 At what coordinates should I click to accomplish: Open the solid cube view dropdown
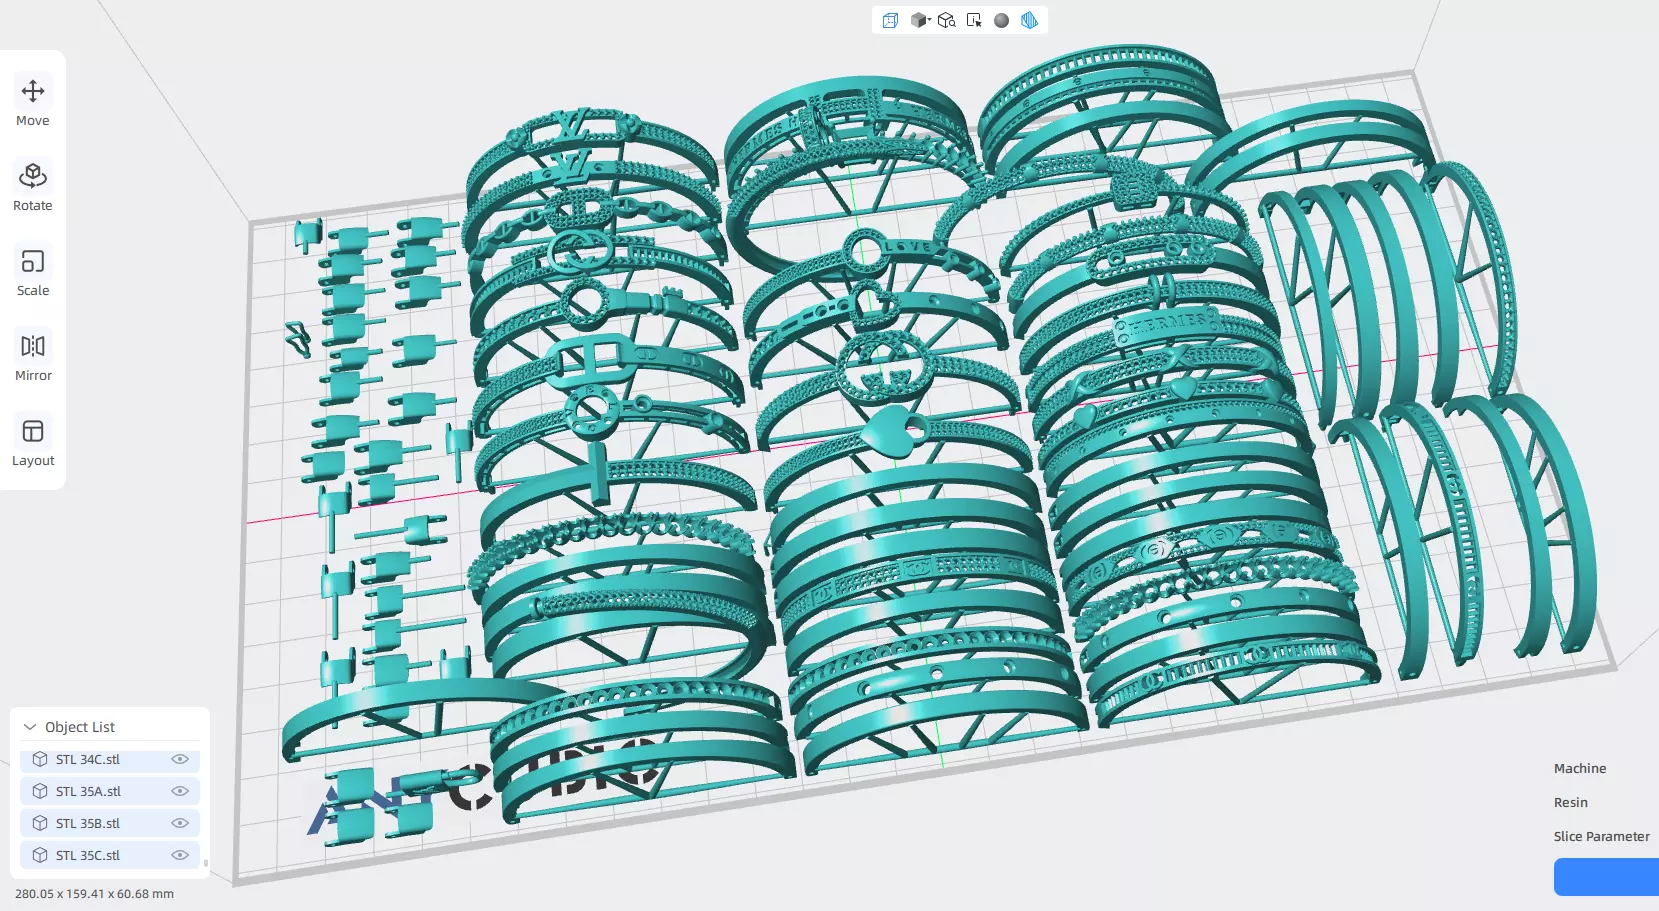point(920,20)
